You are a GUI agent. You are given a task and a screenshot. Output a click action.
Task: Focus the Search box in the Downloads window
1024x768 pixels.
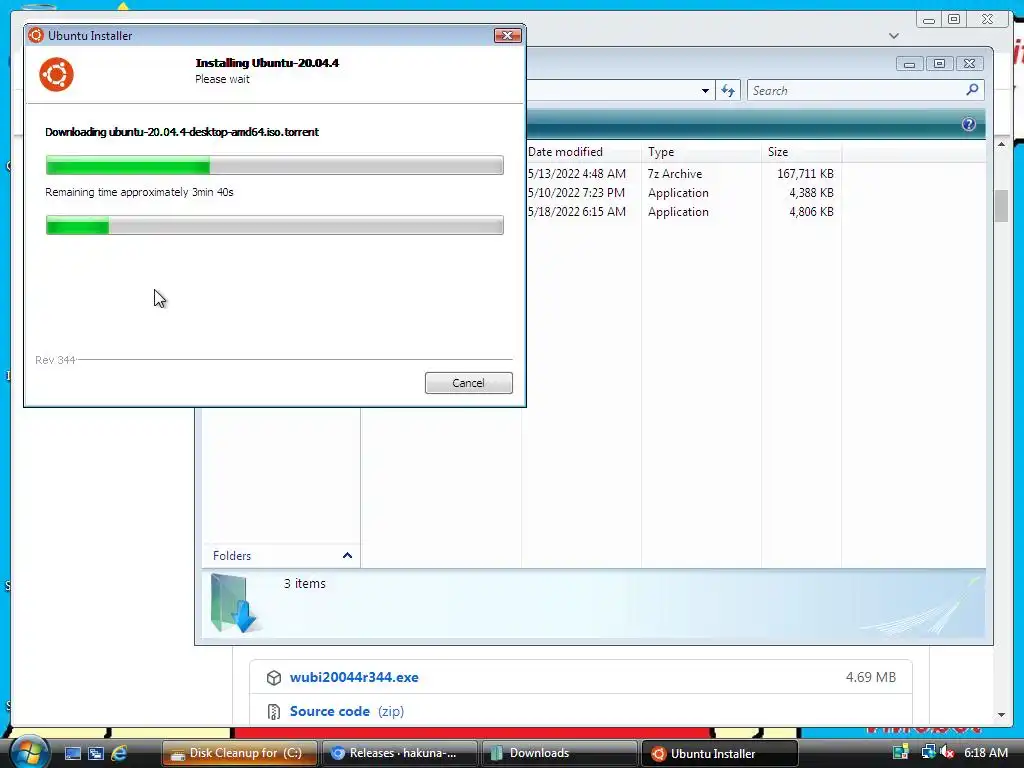click(x=856, y=91)
